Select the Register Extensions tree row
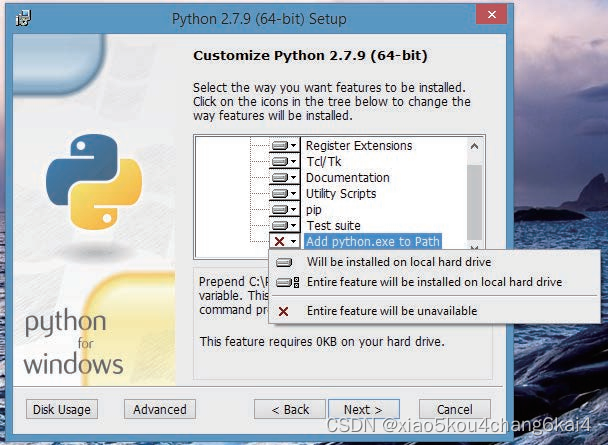The width and height of the screenshot is (608, 445). pyautogui.click(x=359, y=146)
